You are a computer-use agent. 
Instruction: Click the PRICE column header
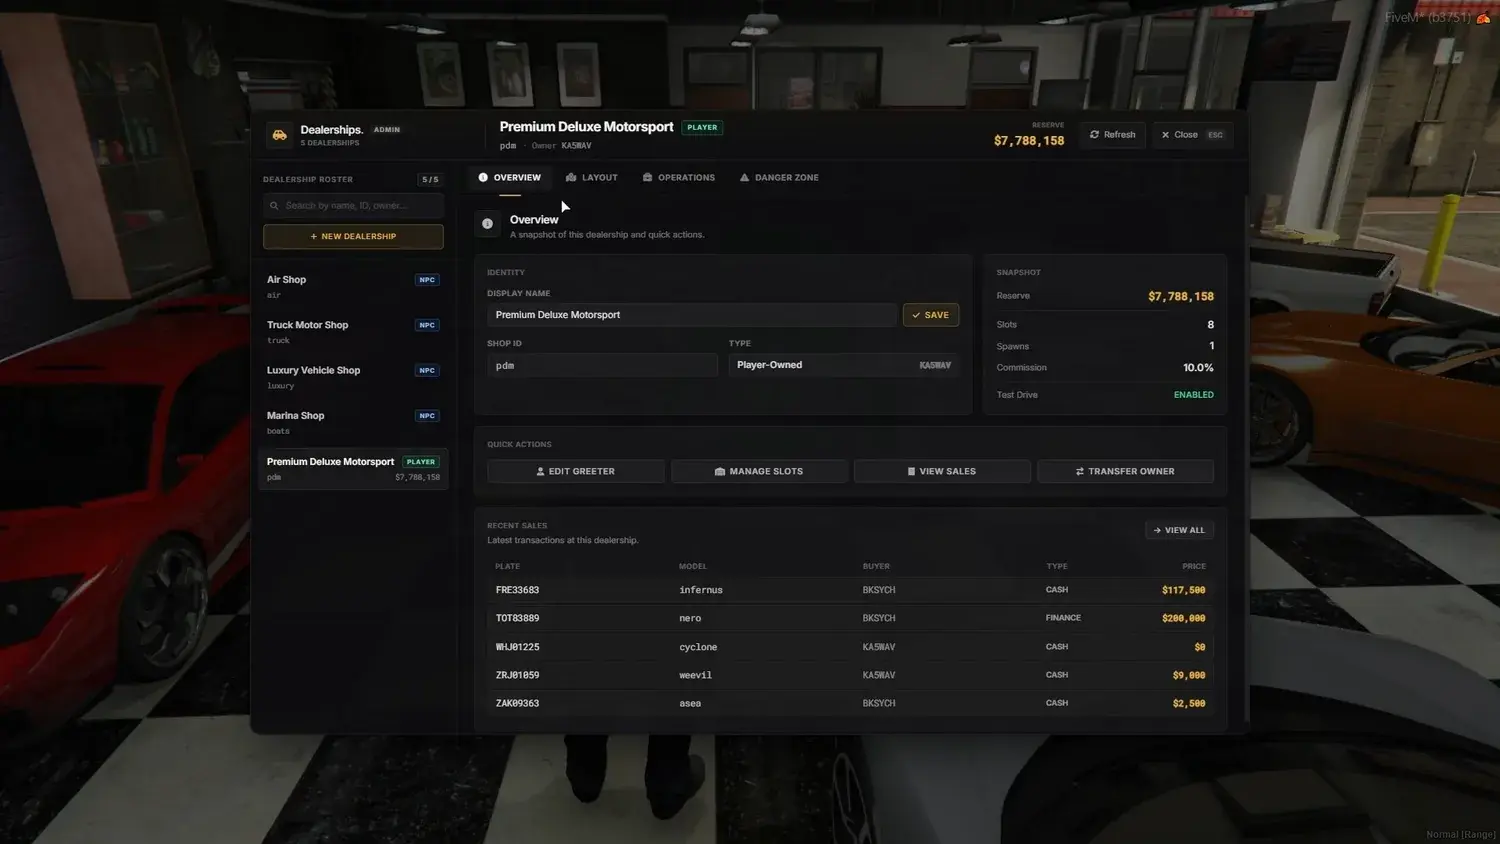click(1194, 566)
